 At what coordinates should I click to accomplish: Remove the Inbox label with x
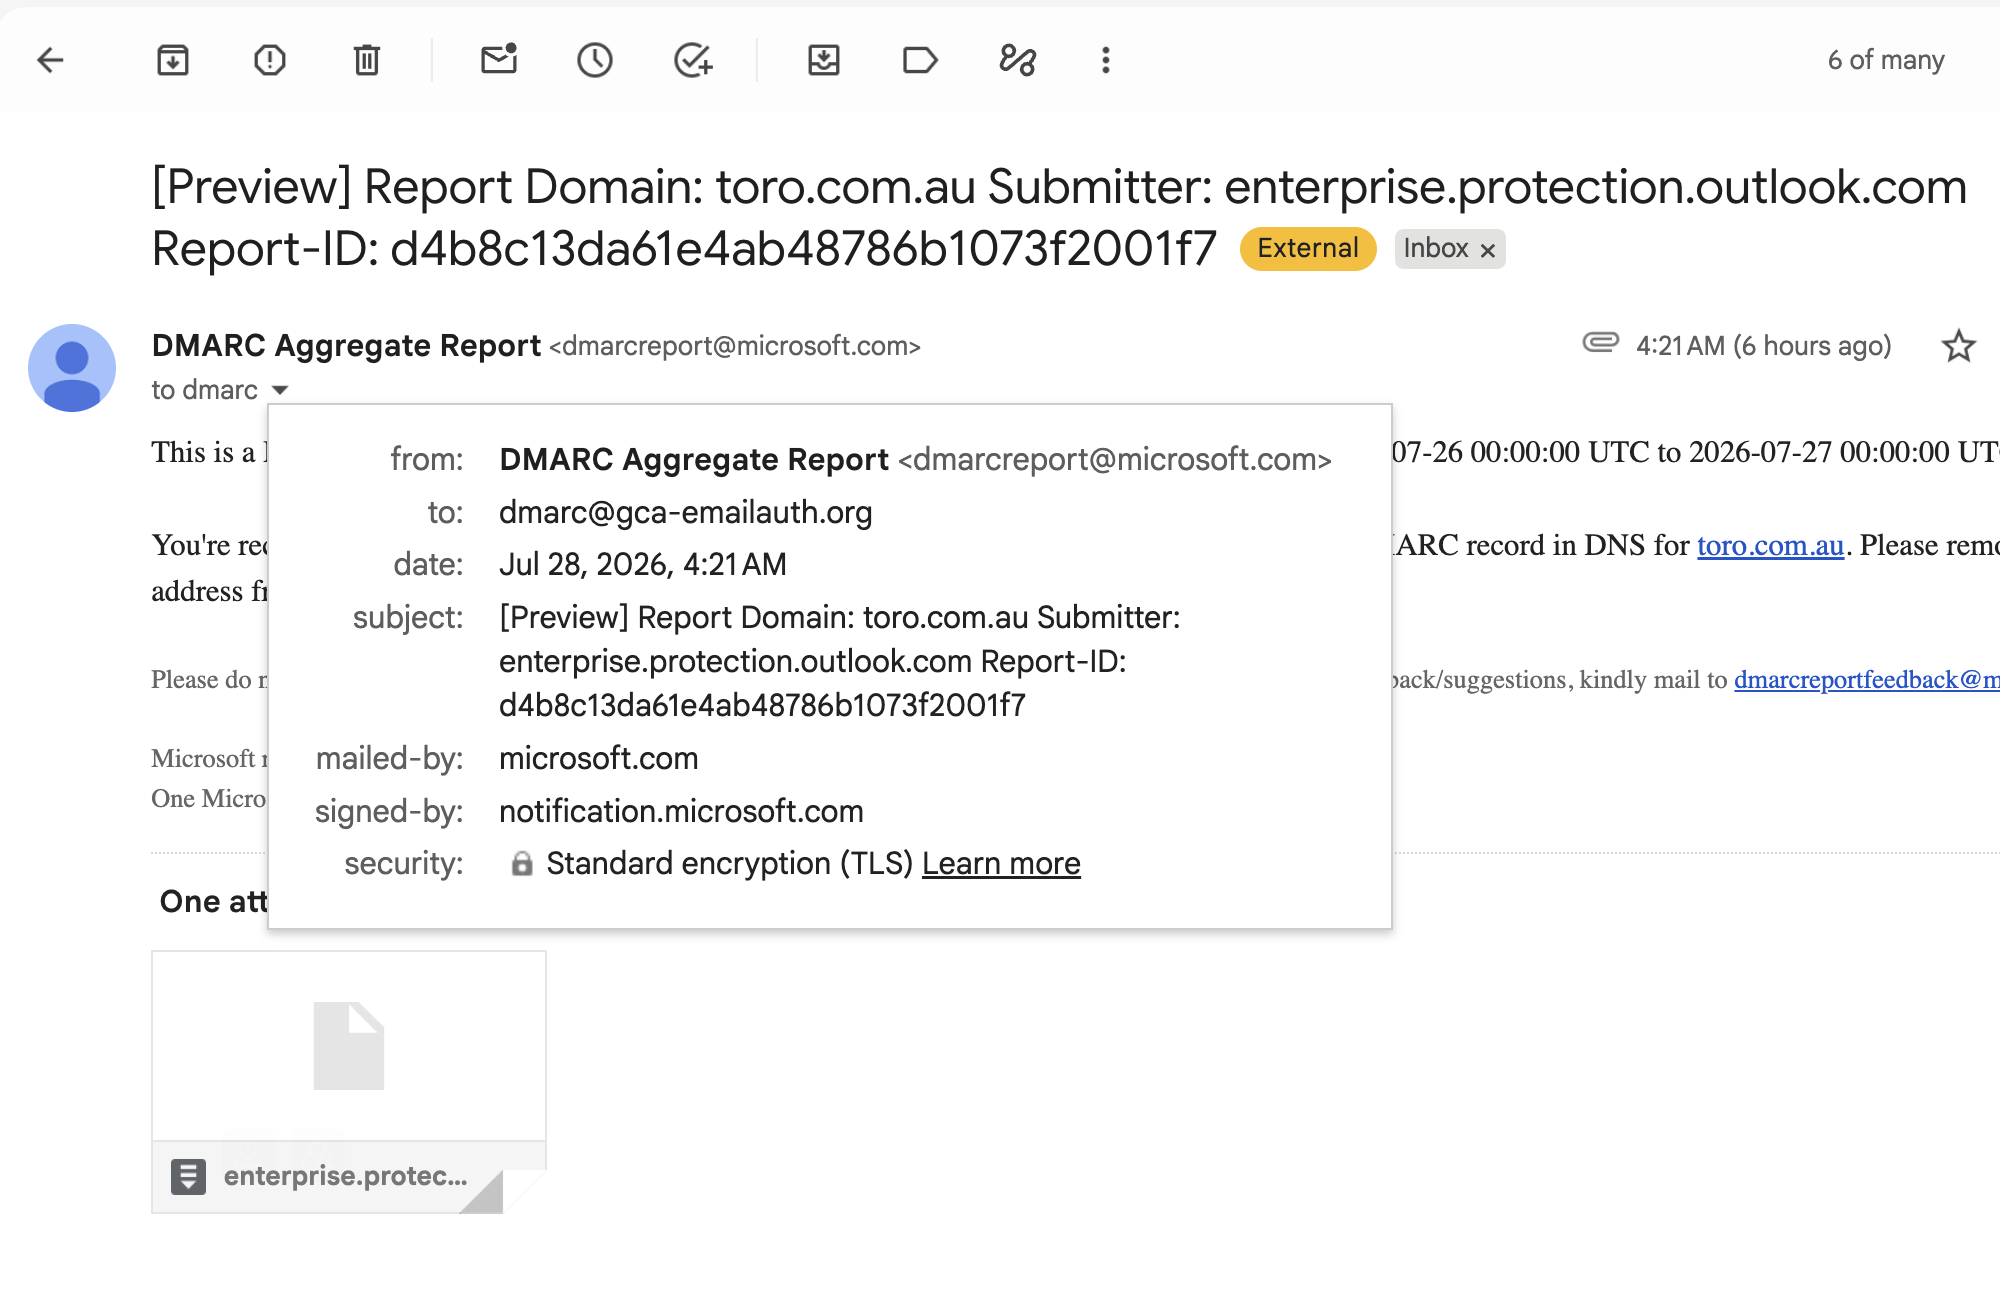pyautogui.click(x=1488, y=250)
